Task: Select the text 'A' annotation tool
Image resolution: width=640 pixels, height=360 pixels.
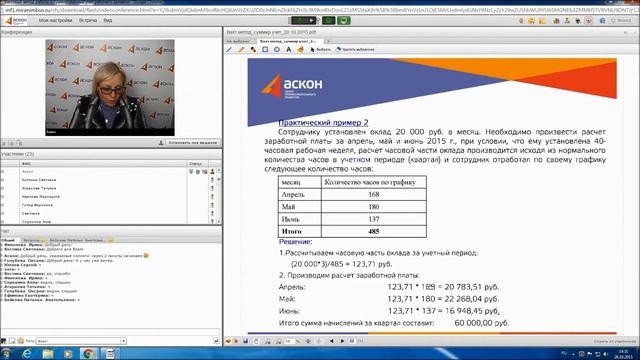Action: point(289,49)
